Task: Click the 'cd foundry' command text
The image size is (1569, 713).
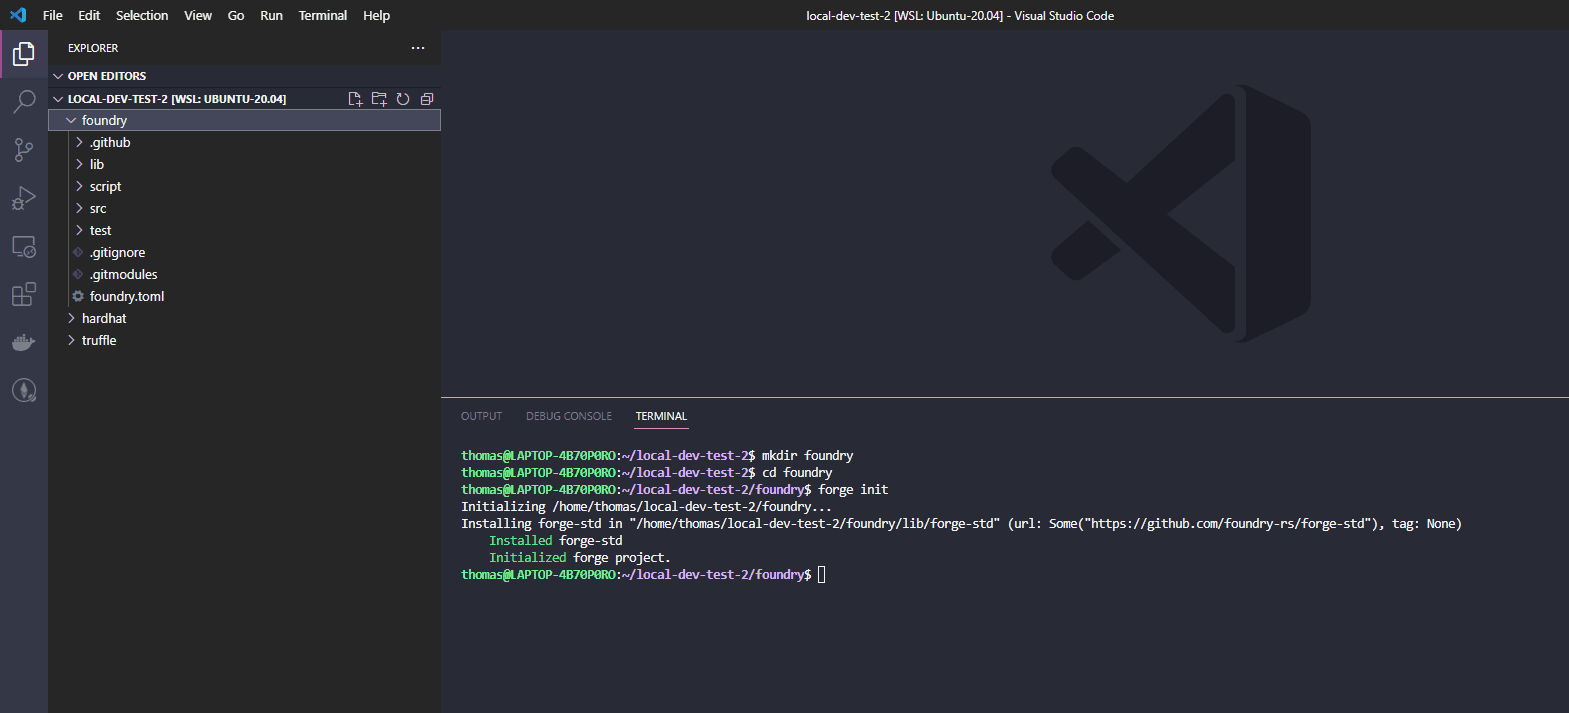Action: [797, 473]
